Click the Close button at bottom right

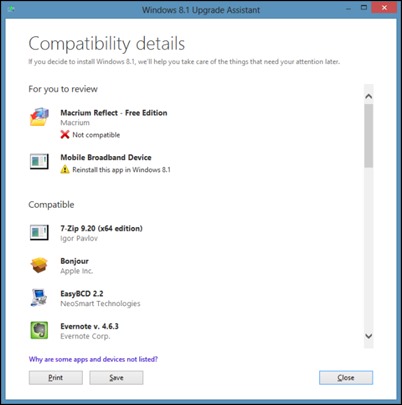click(346, 378)
